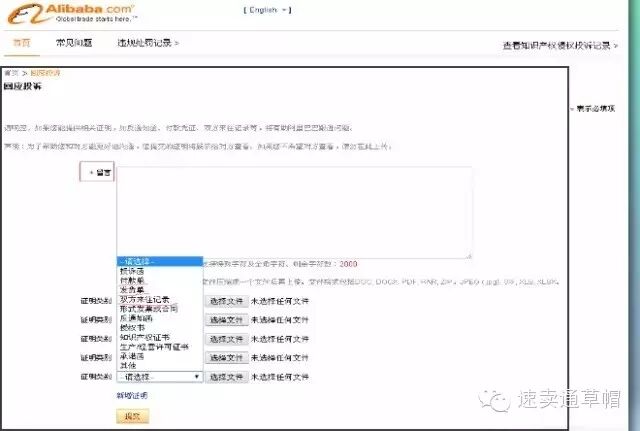Choose 授权书 from the dropdown list
640x431 pixels.
pyautogui.click(x=160, y=327)
